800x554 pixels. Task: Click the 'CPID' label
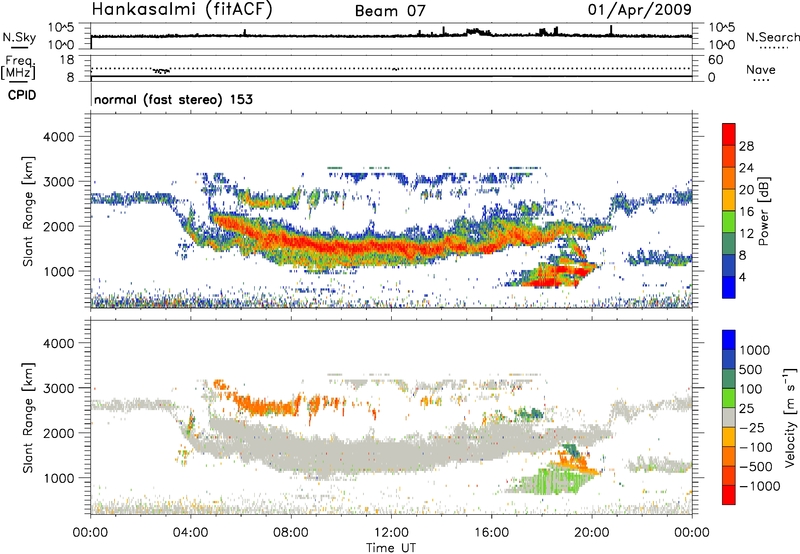(22, 95)
